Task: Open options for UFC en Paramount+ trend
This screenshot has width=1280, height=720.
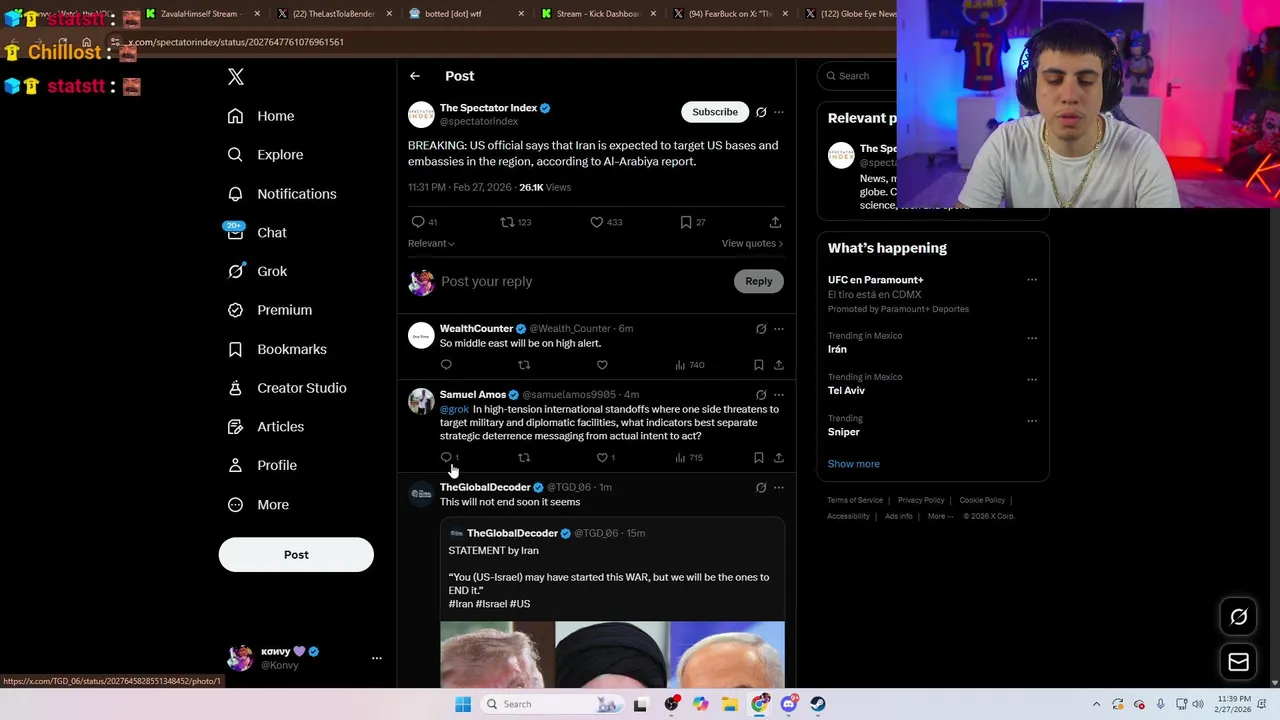Action: point(1032,280)
